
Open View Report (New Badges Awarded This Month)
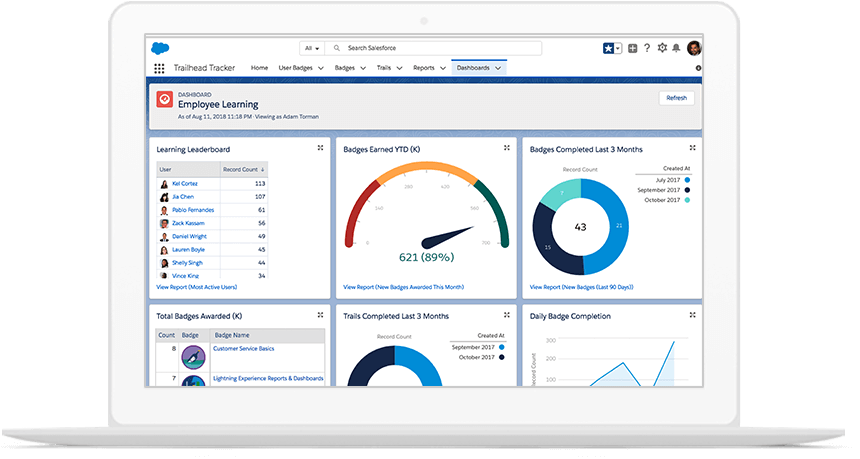(x=404, y=287)
